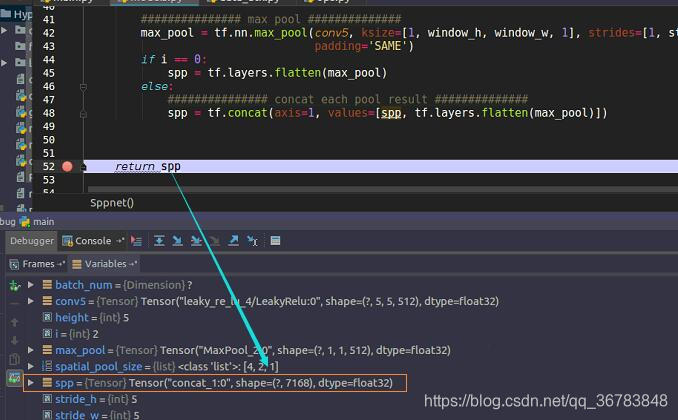Switch to the Debugger tab

click(32, 241)
